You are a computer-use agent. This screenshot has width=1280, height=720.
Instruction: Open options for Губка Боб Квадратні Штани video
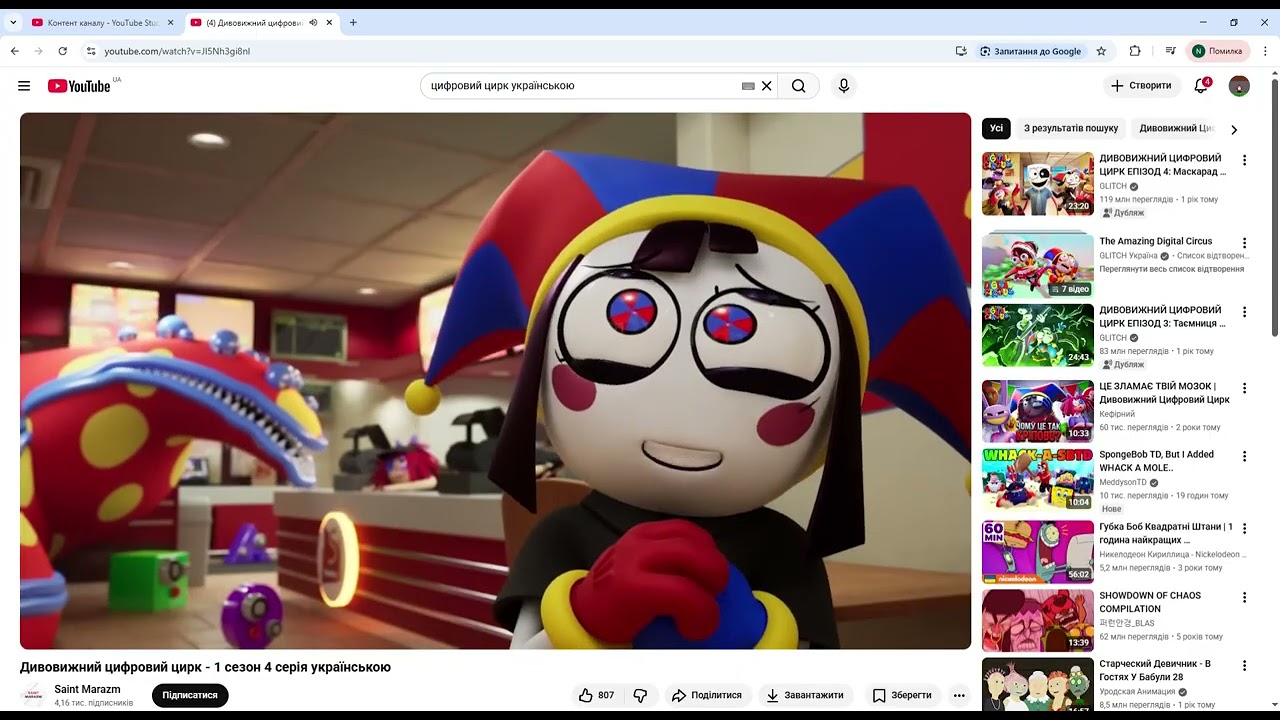click(1245, 528)
